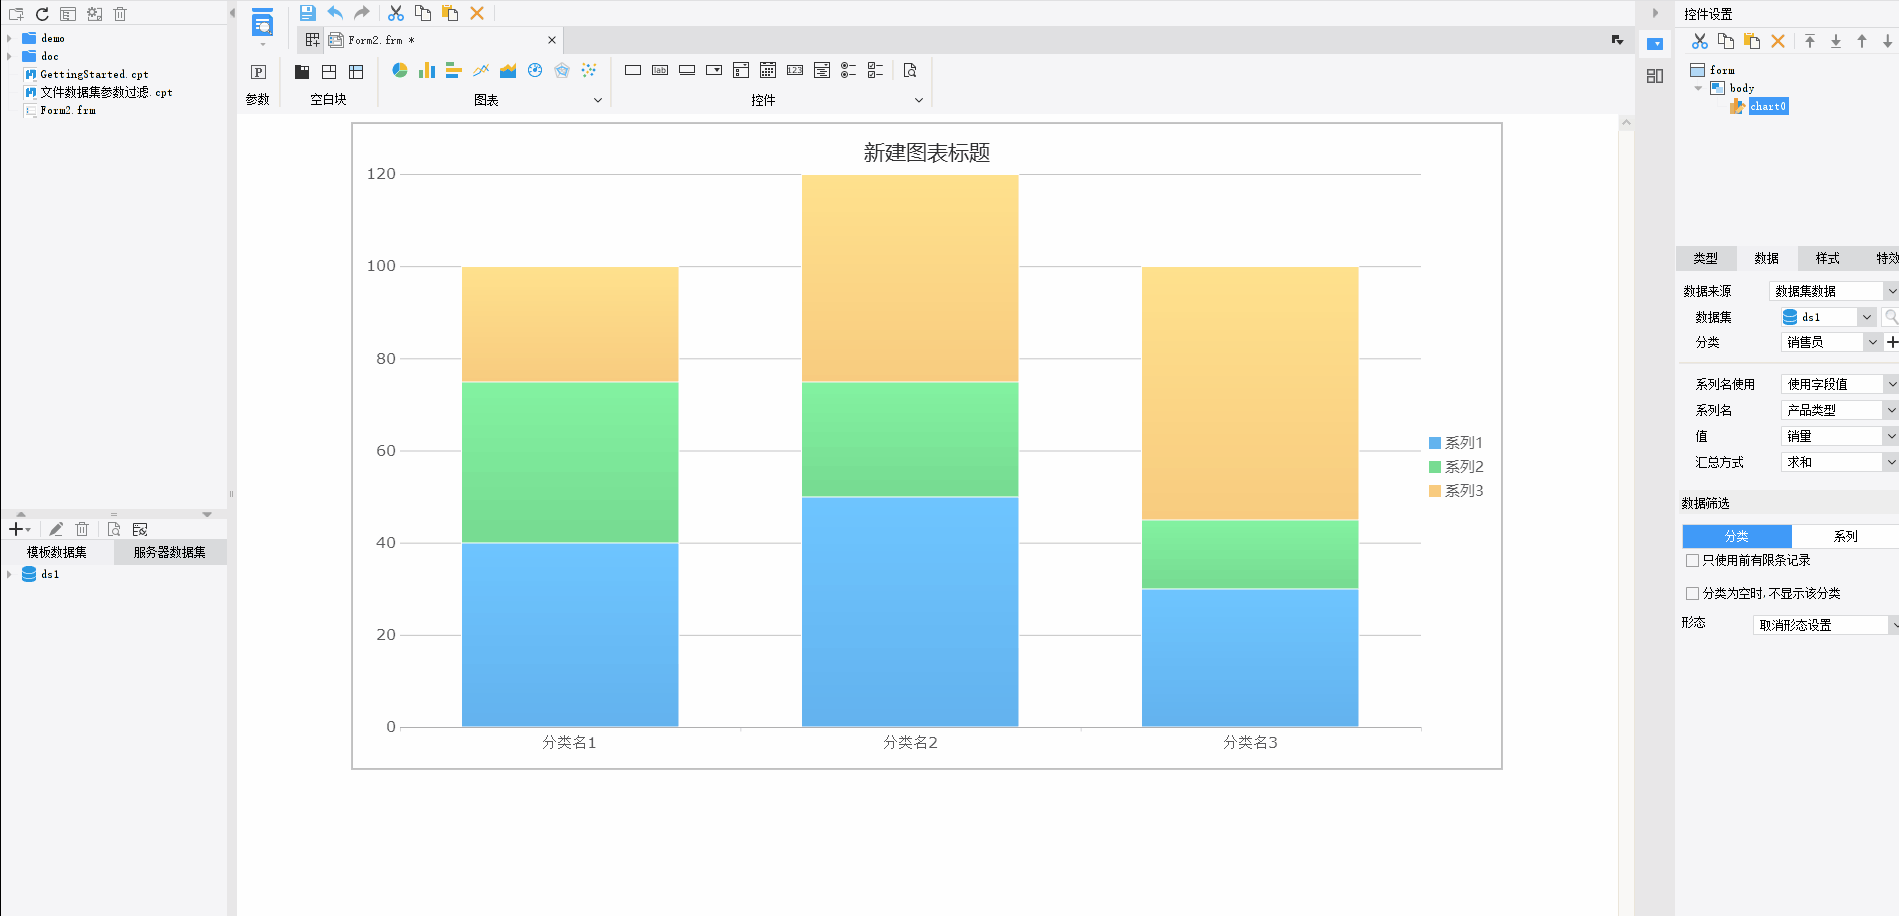
Task: Click the Paste icon in the top toolbar
Action: pos(450,13)
